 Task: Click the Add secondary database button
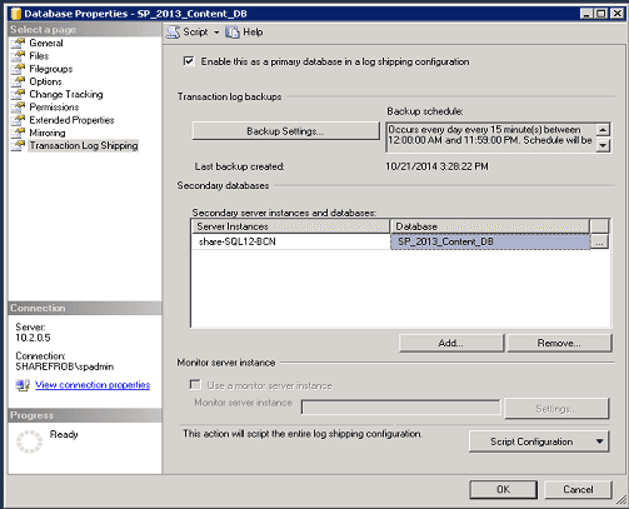(x=451, y=343)
